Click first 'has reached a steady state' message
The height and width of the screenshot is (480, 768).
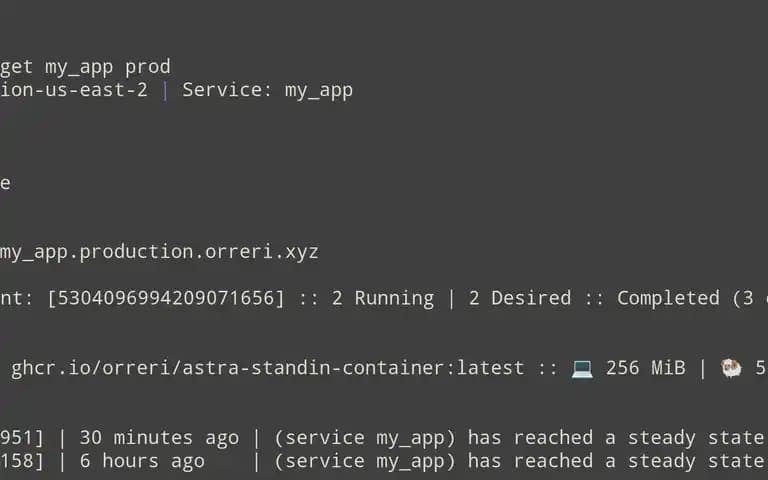pyautogui.click(x=616, y=438)
